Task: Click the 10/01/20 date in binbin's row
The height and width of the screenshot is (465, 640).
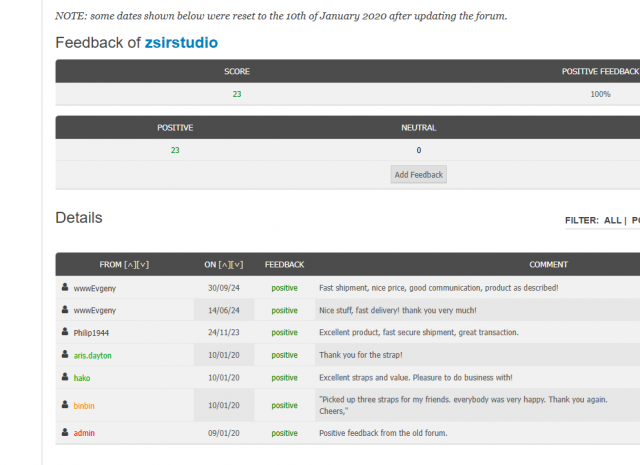Action: (x=224, y=405)
